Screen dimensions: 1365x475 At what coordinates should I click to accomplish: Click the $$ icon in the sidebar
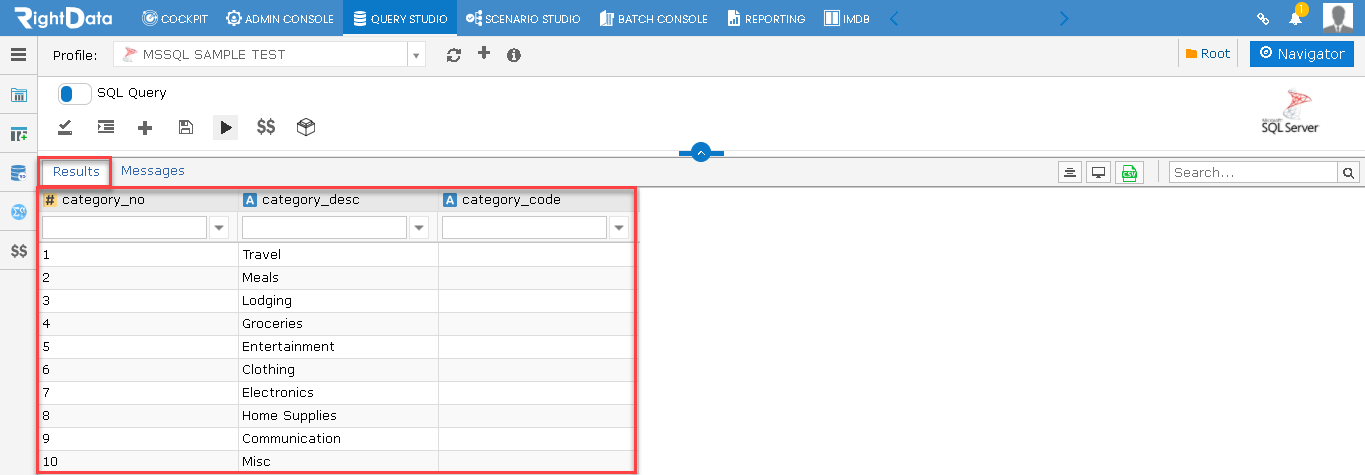pyautogui.click(x=18, y=251)
